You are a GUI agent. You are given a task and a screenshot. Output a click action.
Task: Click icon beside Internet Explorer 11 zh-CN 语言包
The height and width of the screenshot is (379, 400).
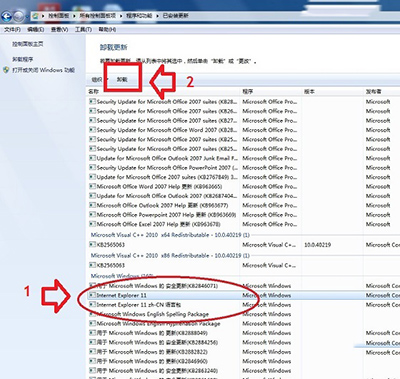pyautogui.click(x=92, y=305)
